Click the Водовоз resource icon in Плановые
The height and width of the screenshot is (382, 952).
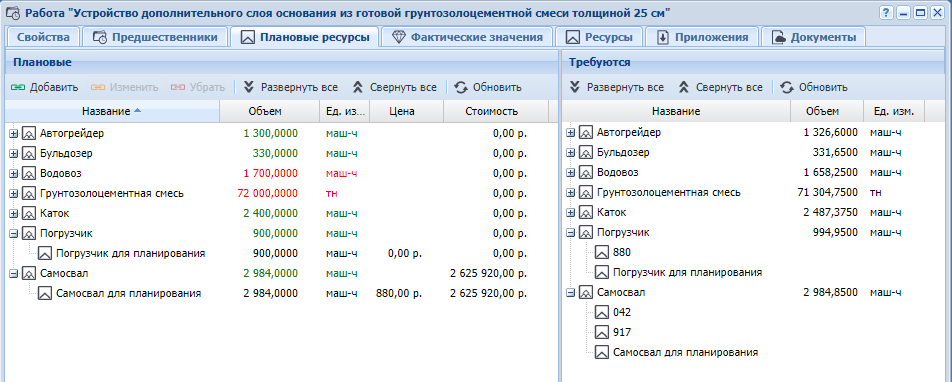[x=29, y=173]
